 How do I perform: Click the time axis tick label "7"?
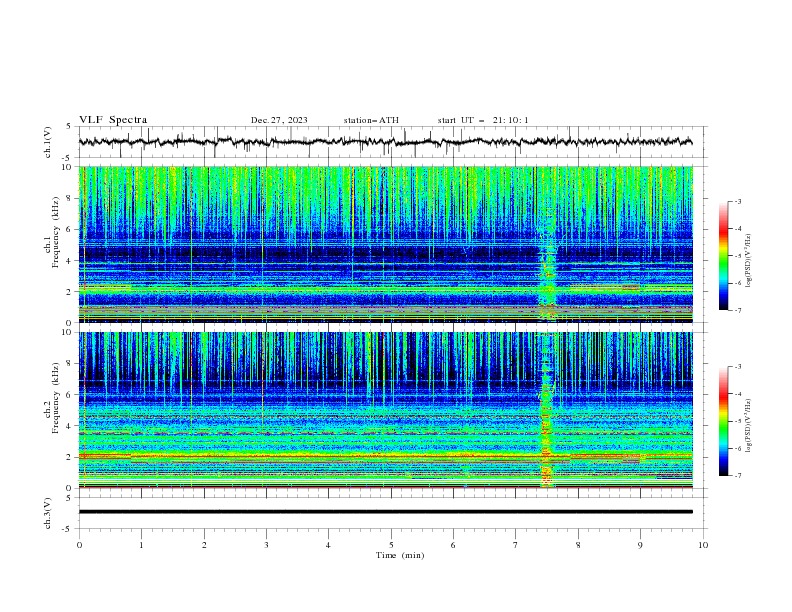516,545
